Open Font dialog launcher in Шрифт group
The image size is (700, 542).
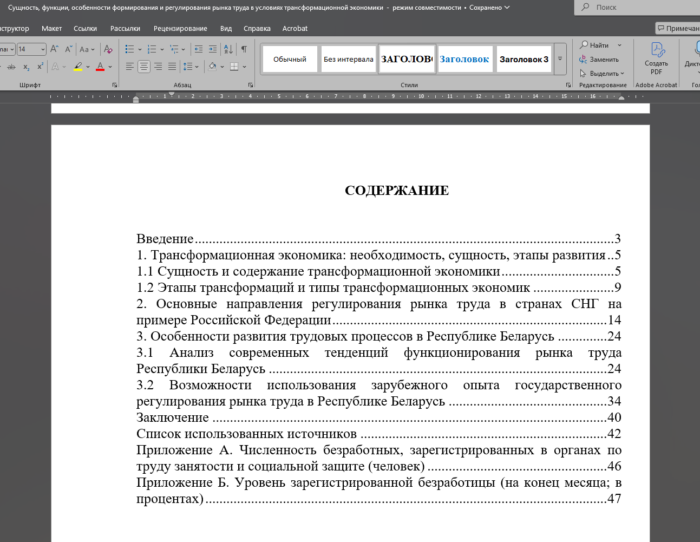115,84
